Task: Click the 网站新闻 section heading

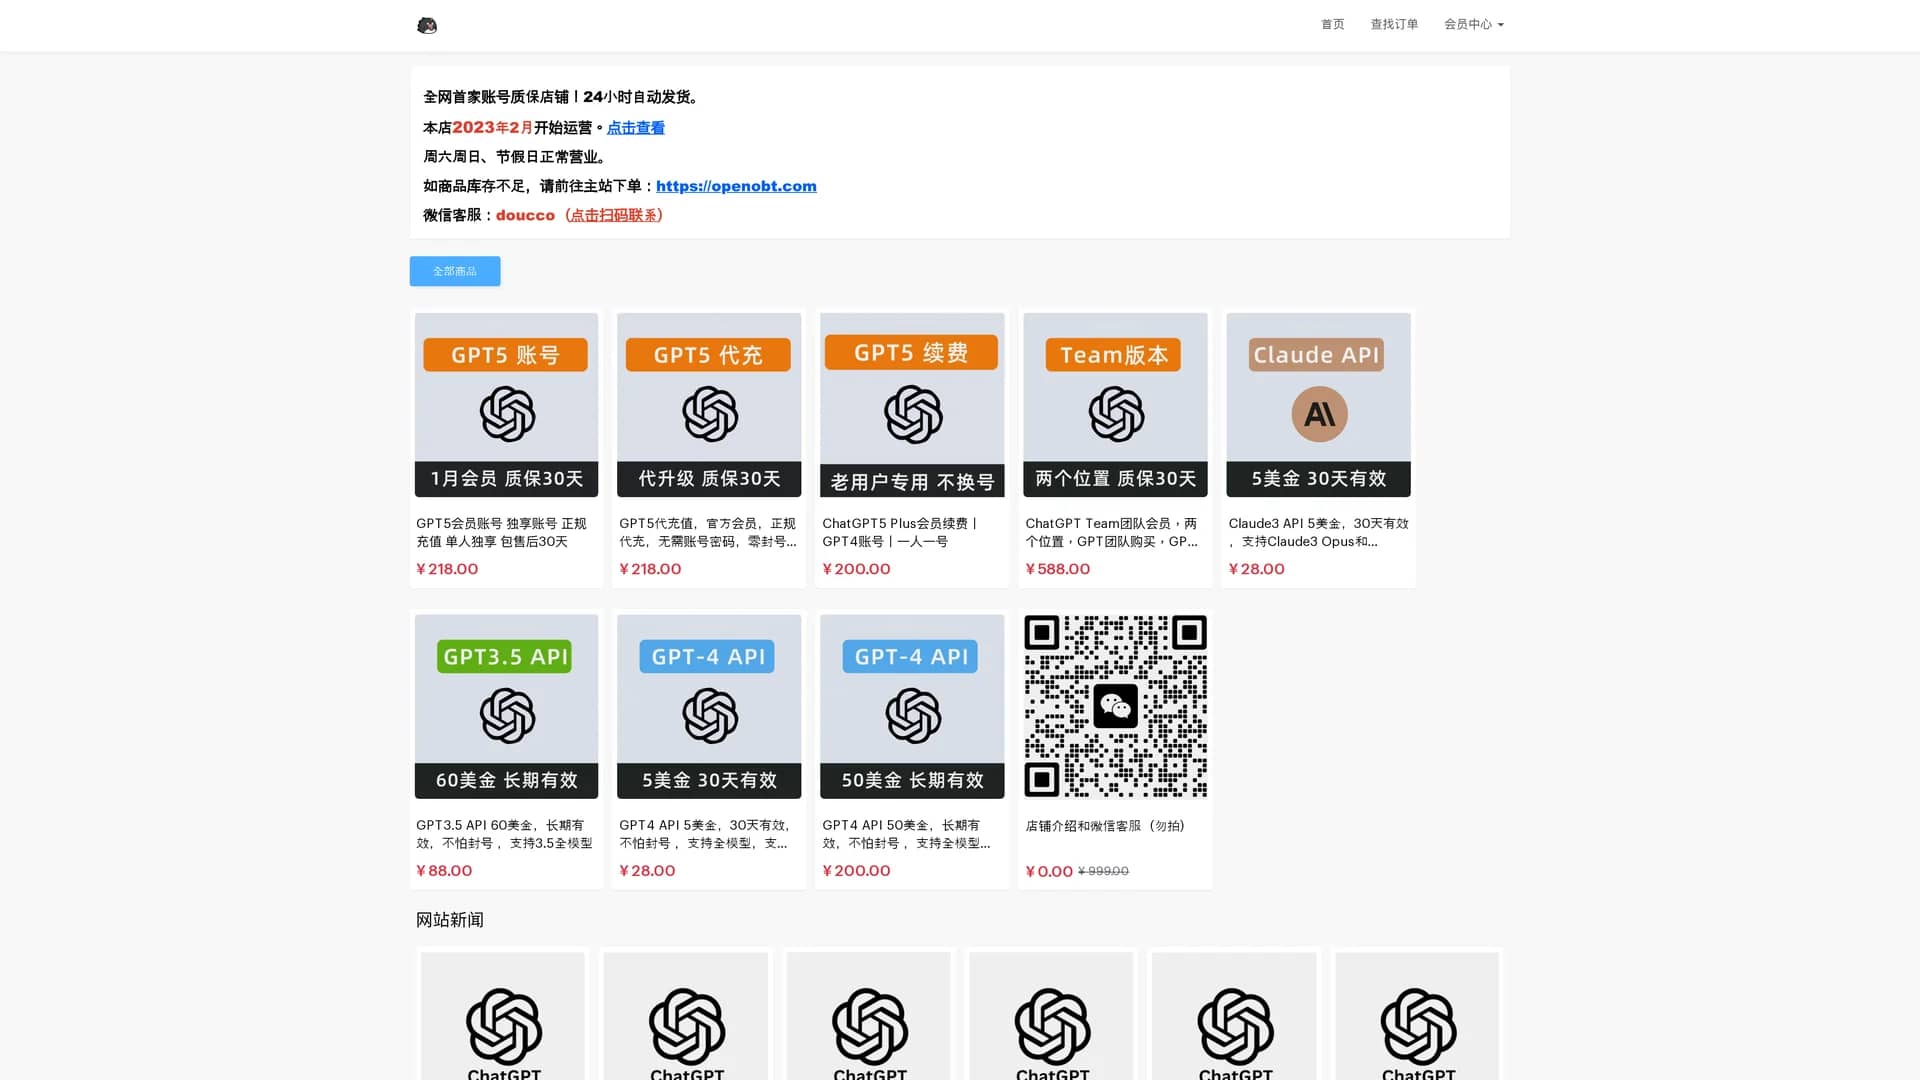Action: click(x=450, y=920)
